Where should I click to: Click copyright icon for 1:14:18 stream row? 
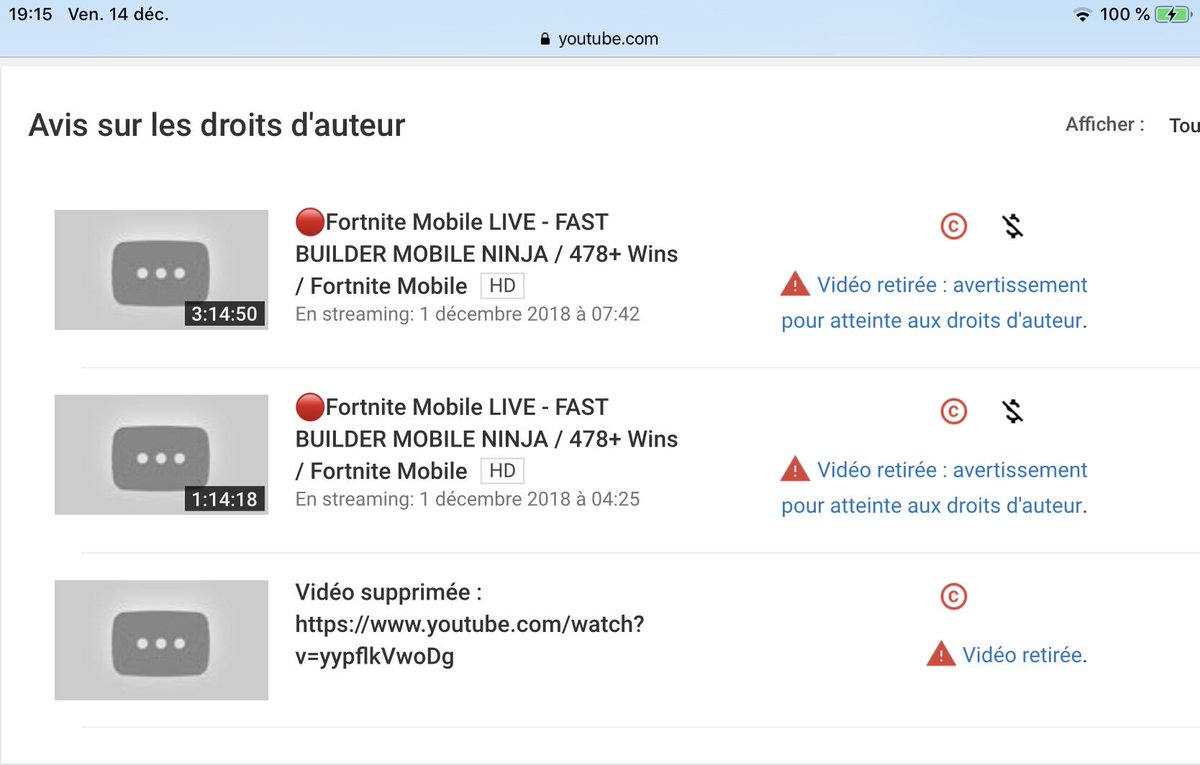pyautogui.click(x=954, y=411)
